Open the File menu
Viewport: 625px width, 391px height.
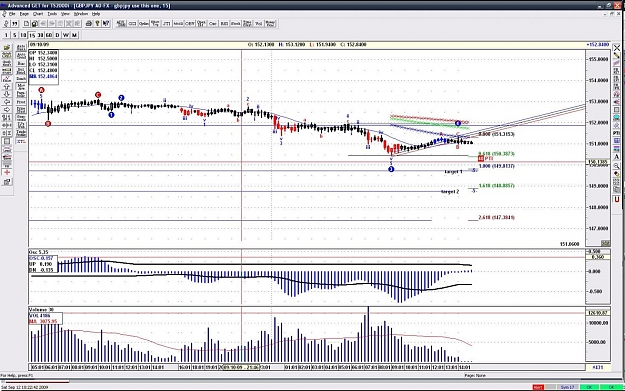(x=12, y=14)
